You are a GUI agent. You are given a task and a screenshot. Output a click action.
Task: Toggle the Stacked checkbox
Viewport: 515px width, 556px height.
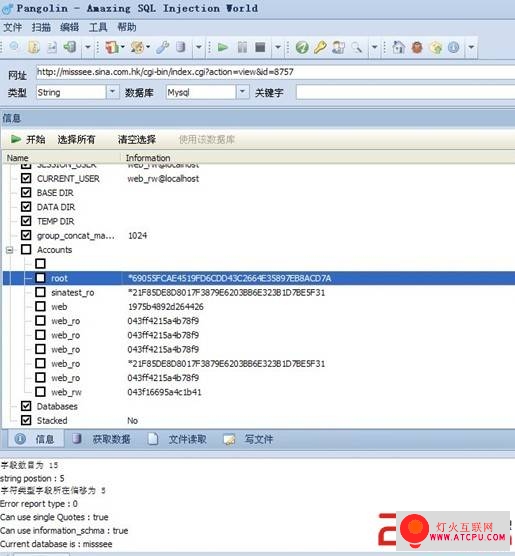click(x=26, y=420)
